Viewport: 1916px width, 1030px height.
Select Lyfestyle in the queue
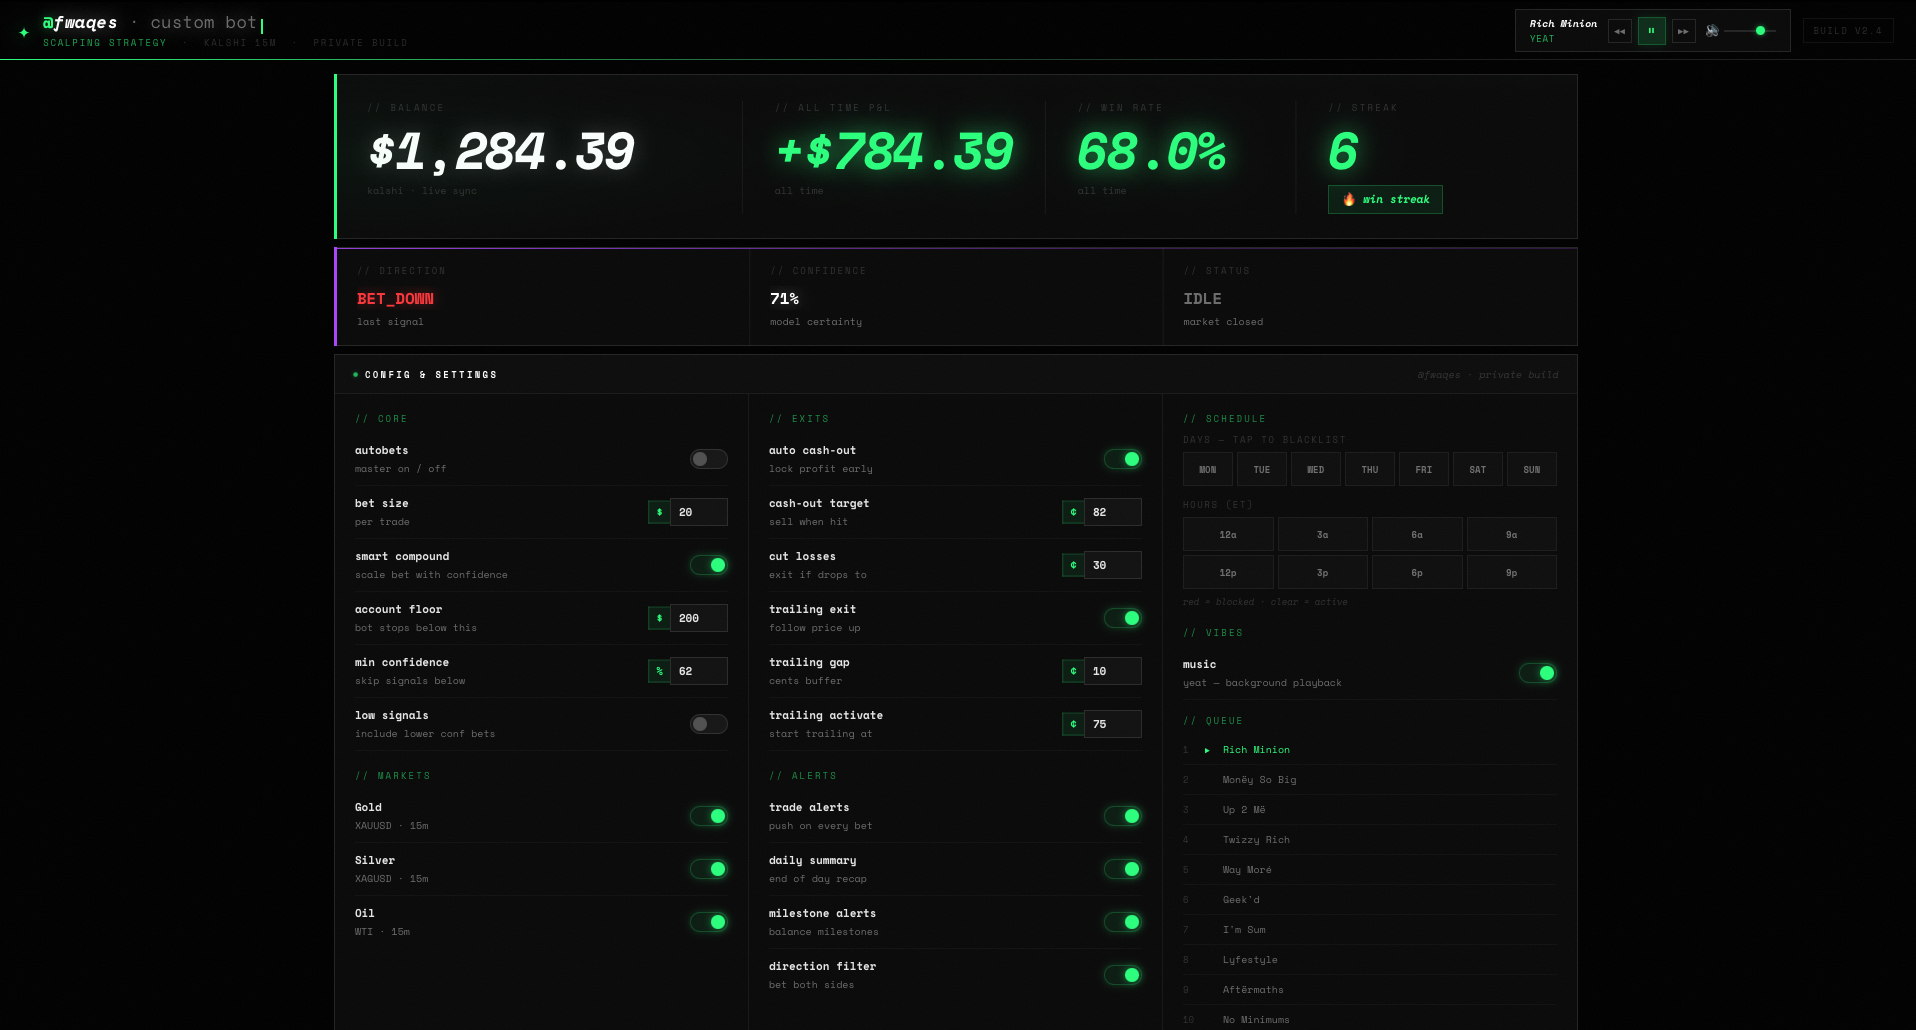coord(1370,960)
